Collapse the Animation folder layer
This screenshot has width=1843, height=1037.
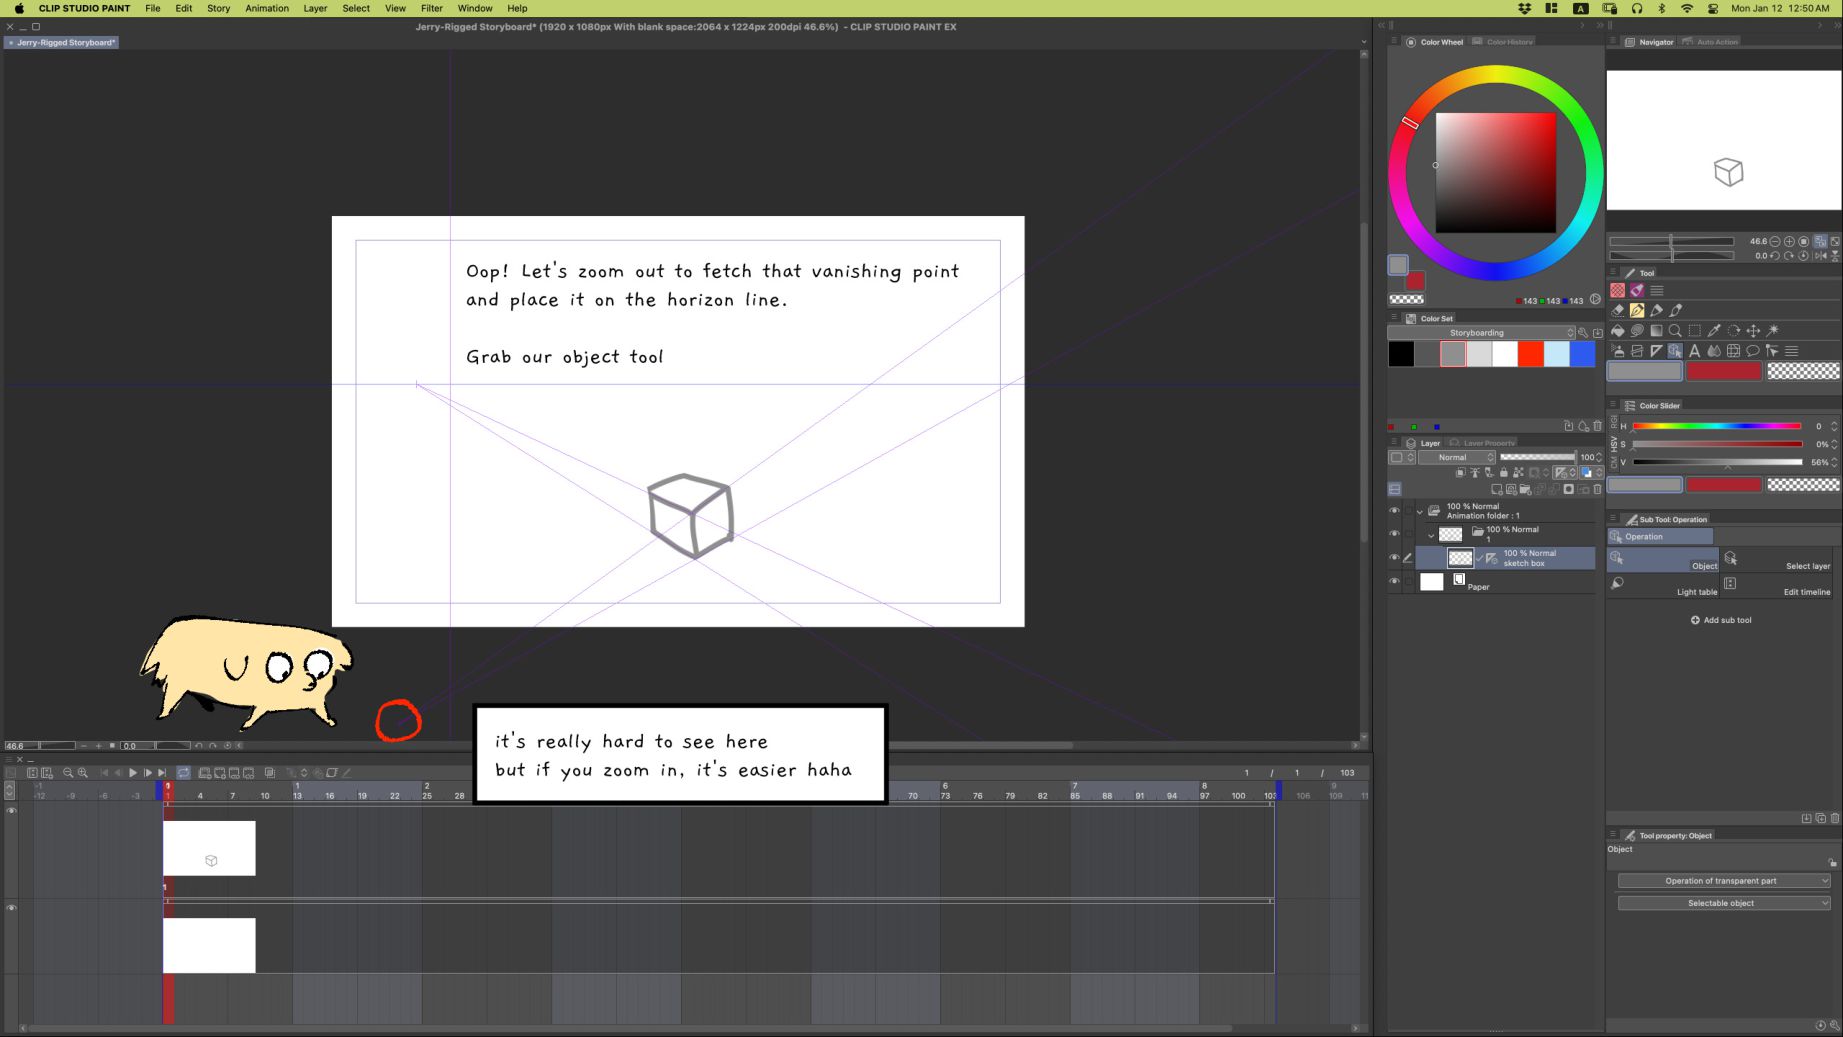coord(1419,511)
